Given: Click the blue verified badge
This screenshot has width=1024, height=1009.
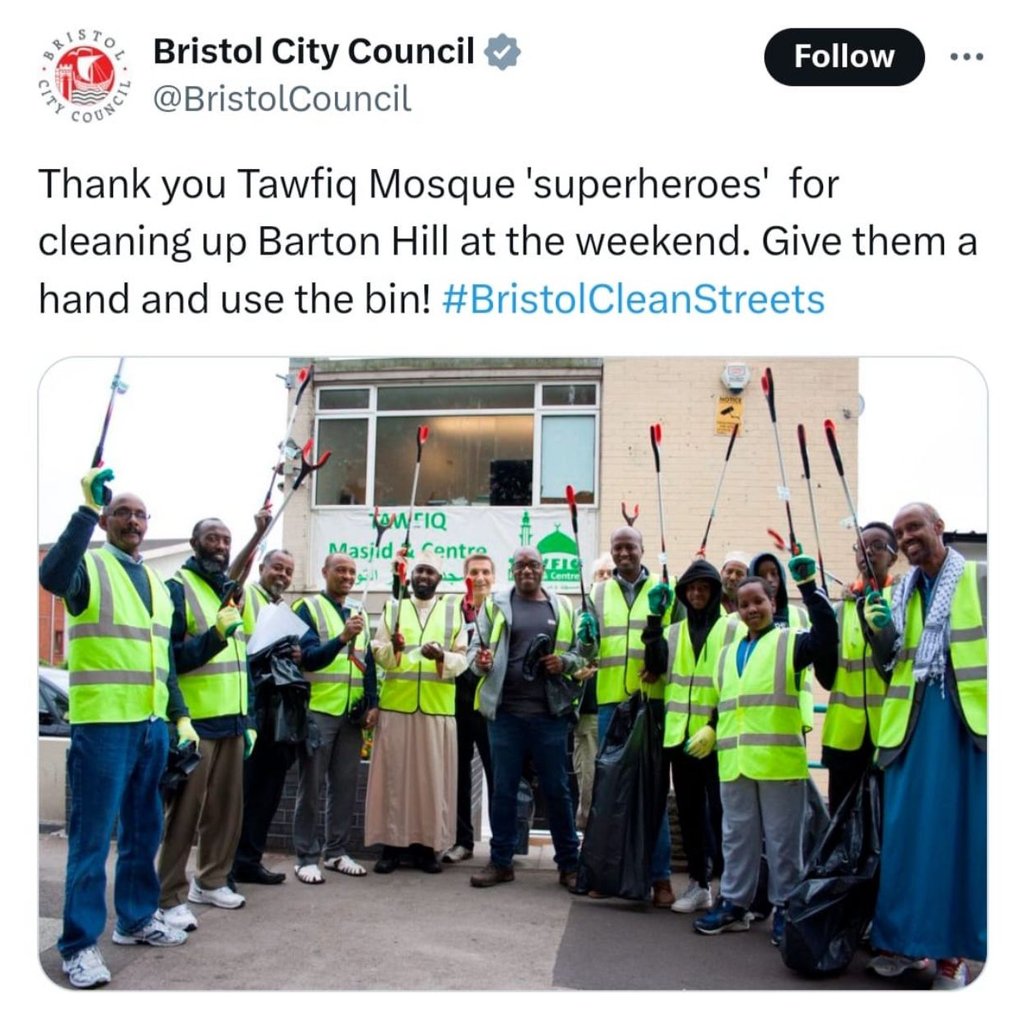Looking at the screenshot, I should pos(502,52).
